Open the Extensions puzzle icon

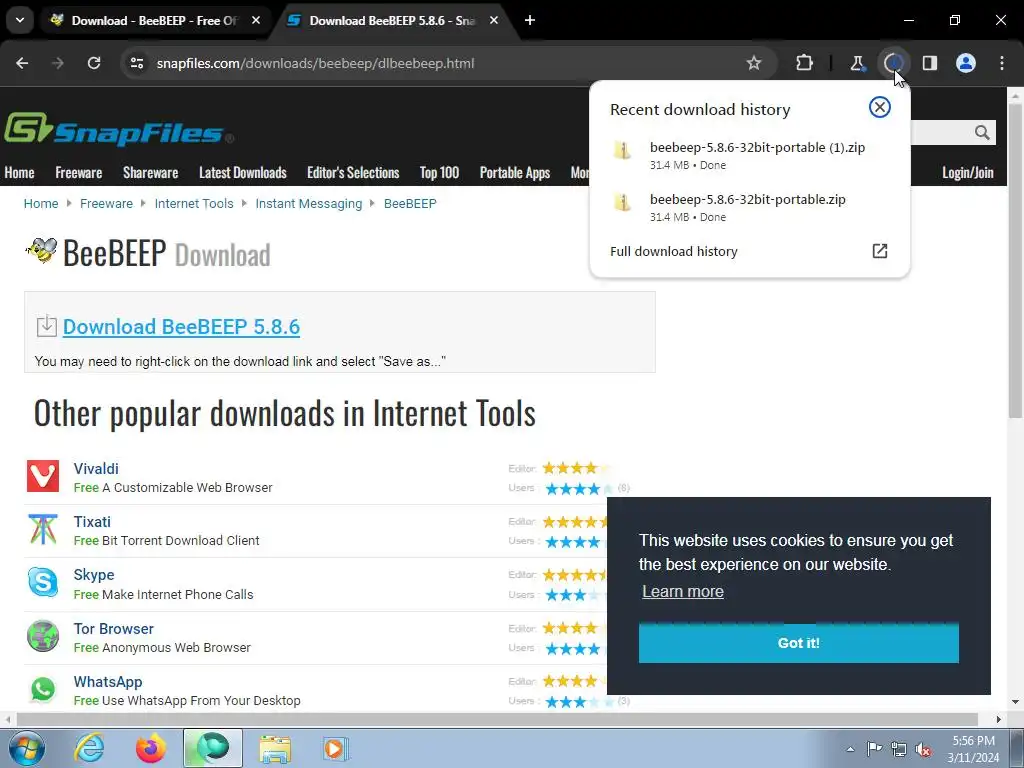(x=804, y=63)
